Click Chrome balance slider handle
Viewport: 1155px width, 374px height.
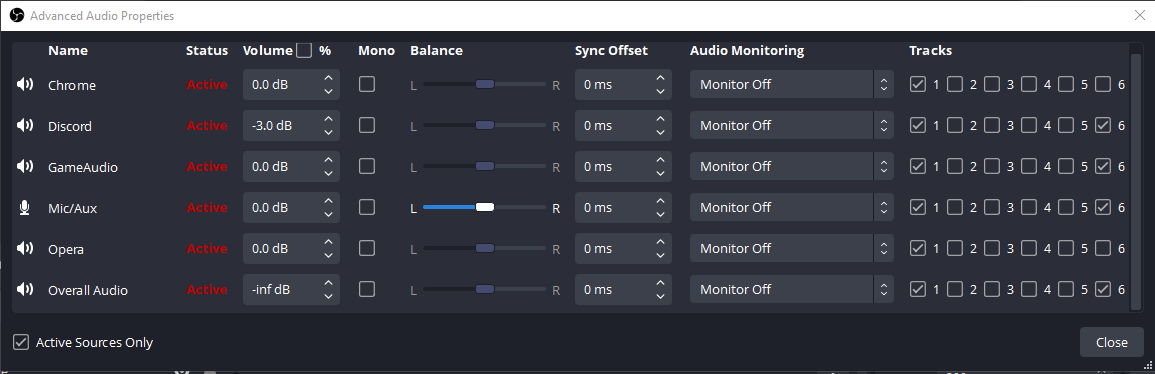tap(485, 84)
